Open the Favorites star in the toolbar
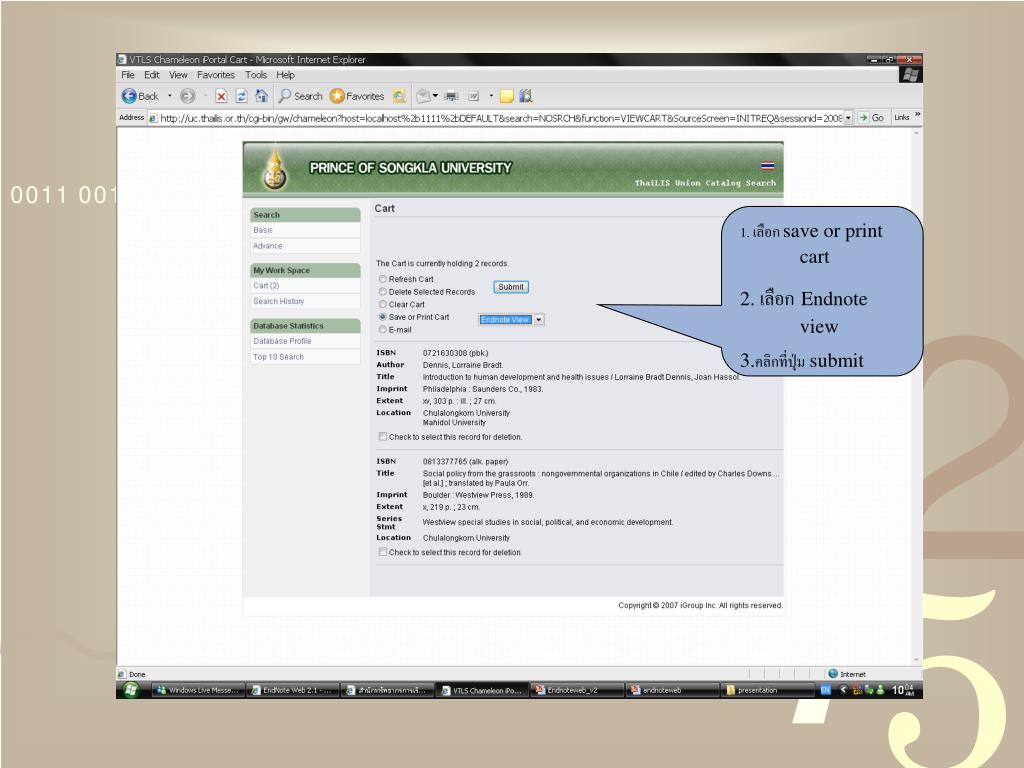The image size is (1024, 768). tap(357, 96)
